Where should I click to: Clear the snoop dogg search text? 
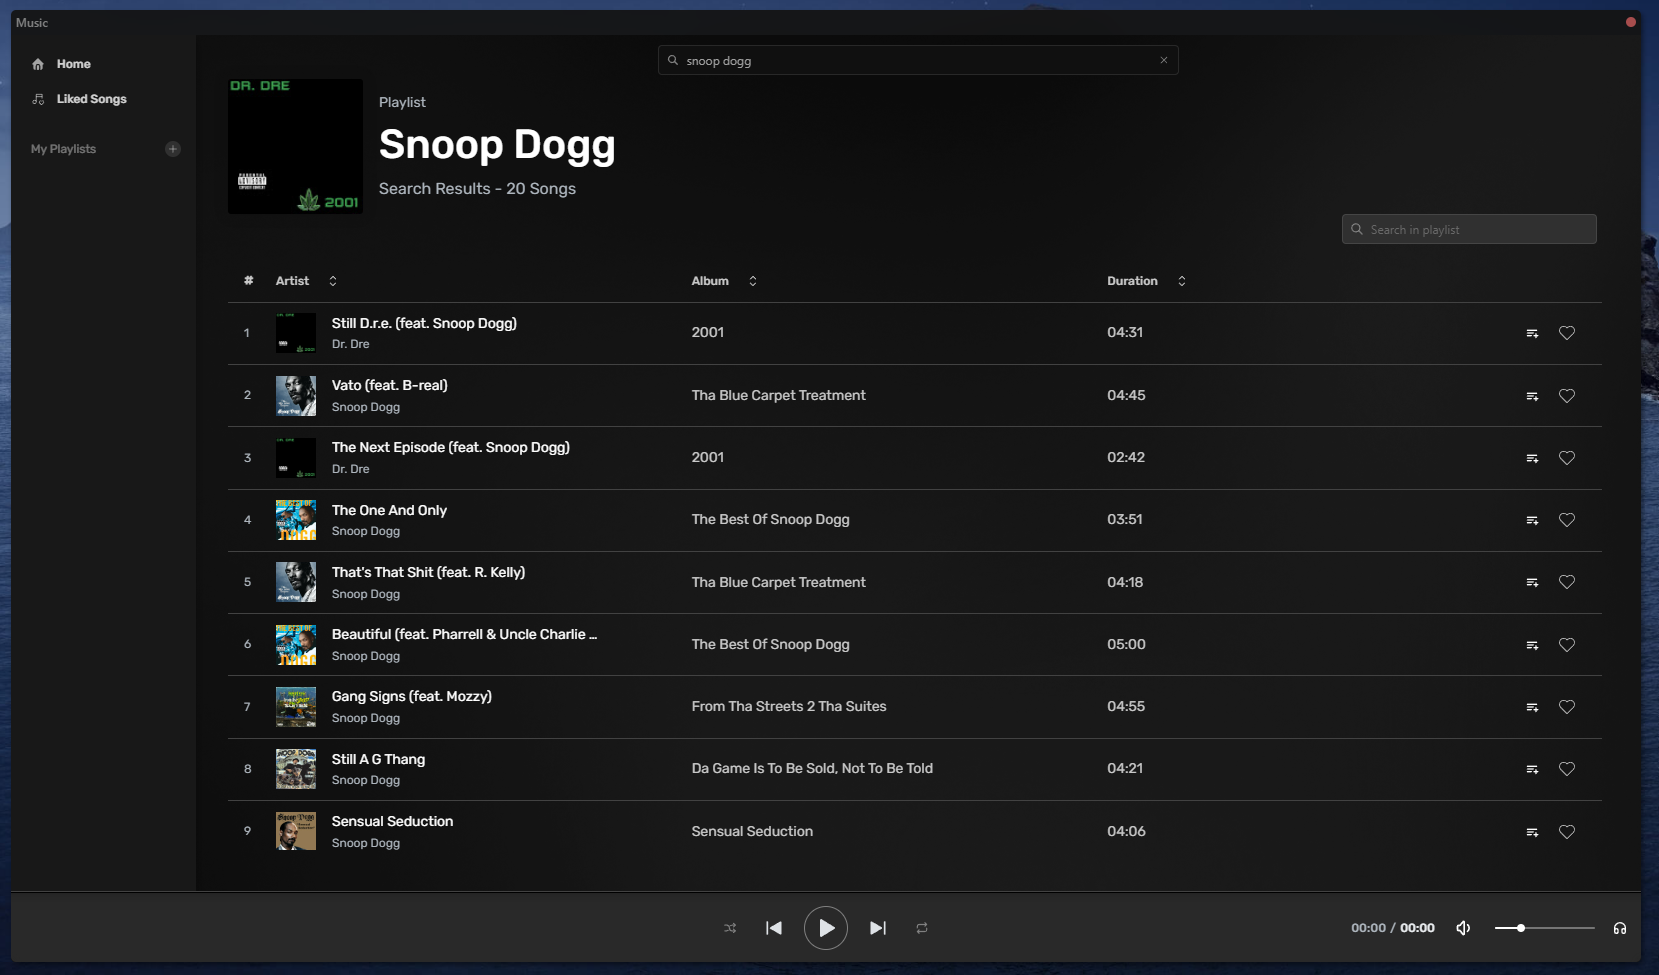pos(1163,60)
